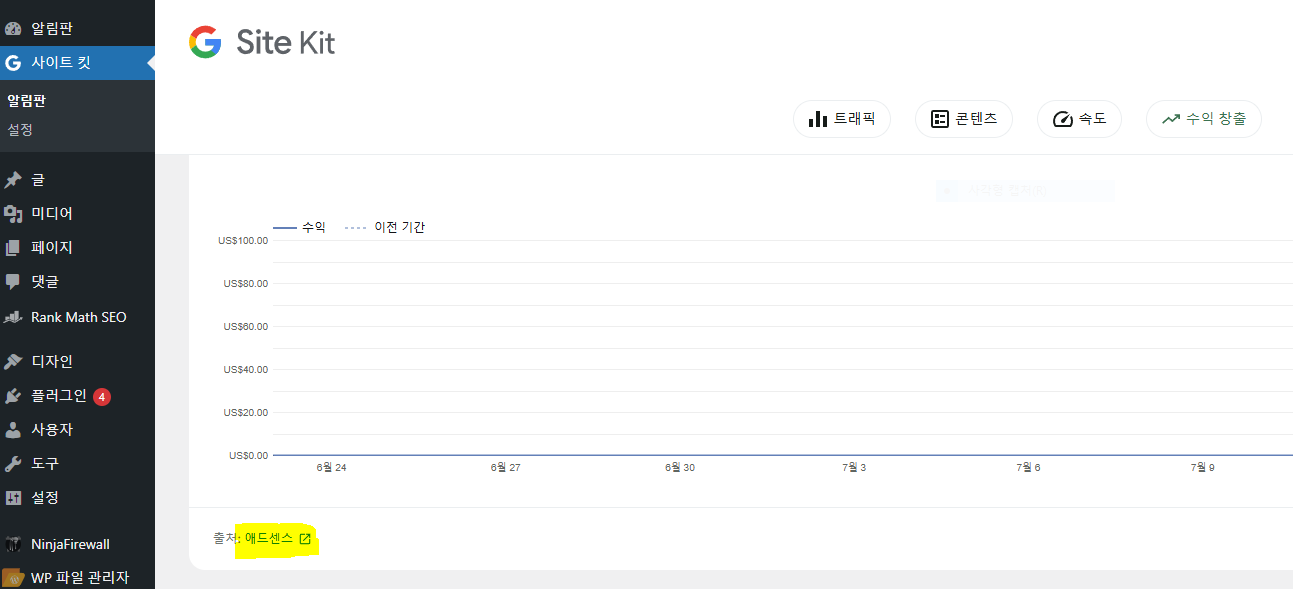Jump to the 속도 section
Viewport: 1293px width, 589px height.
coord(1079,119)
